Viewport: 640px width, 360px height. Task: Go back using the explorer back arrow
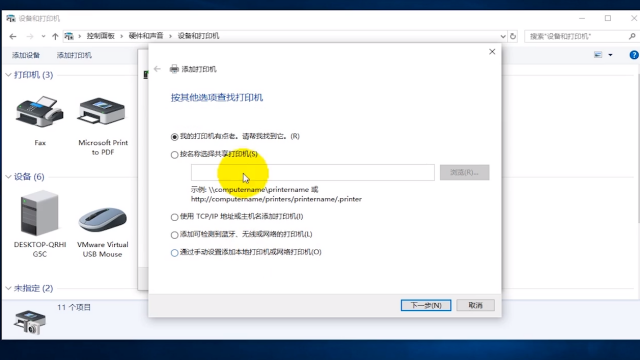pyautogui.click(x=13, y=36)
